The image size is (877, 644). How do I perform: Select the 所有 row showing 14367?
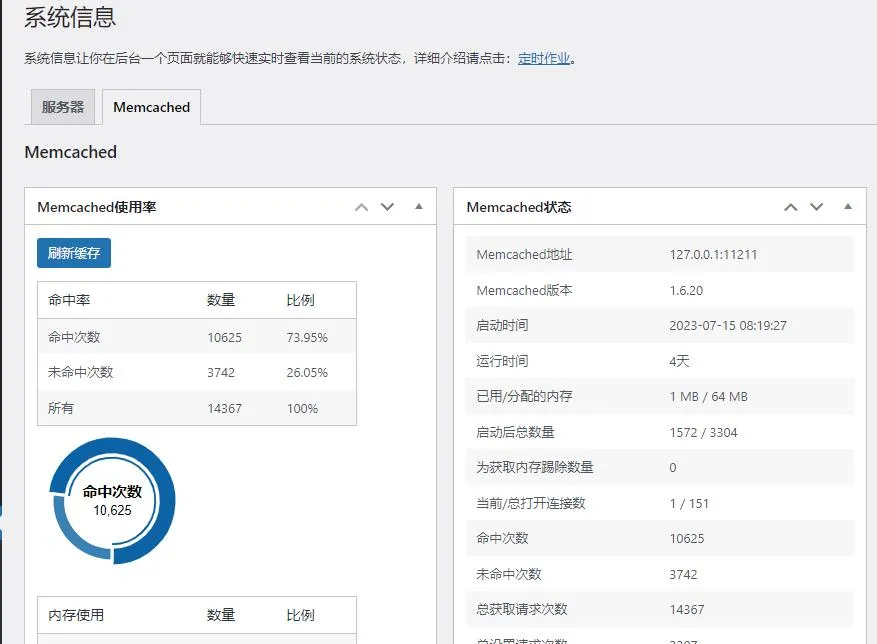click(196, 408)
